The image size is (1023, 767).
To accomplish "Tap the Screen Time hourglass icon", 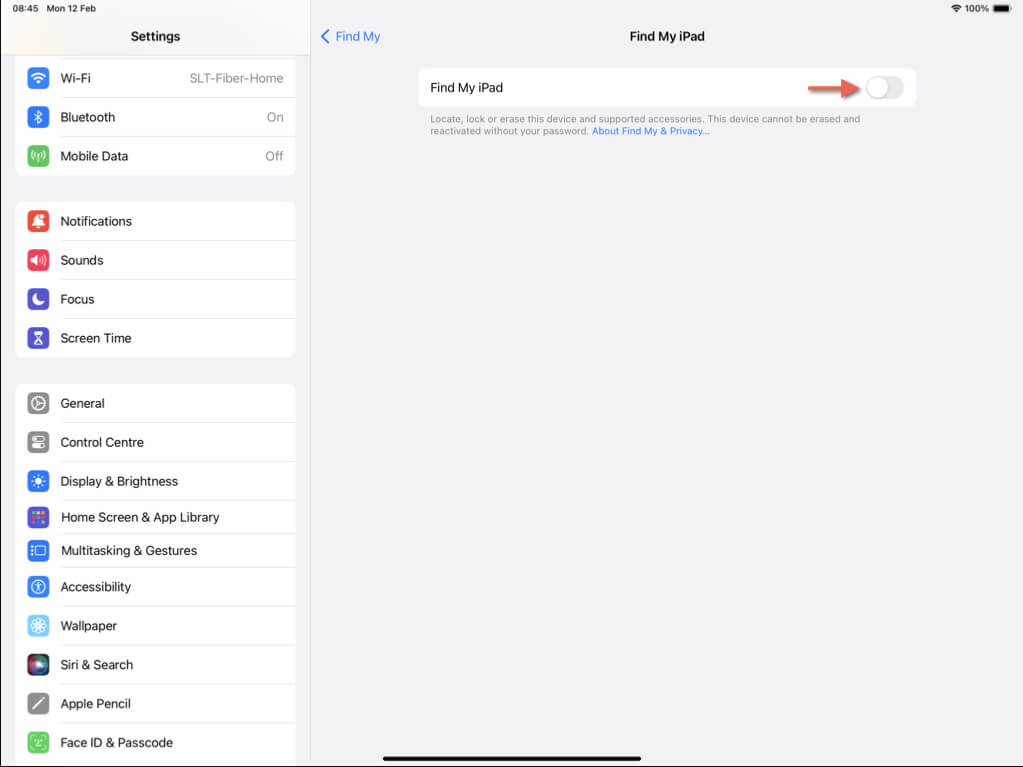I will pyautogui.click(x=38, y=338).
